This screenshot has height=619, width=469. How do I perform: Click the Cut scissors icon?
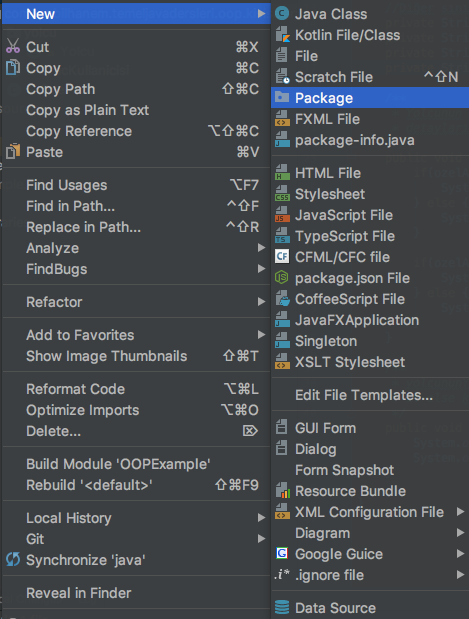click(x=13, y=47)
